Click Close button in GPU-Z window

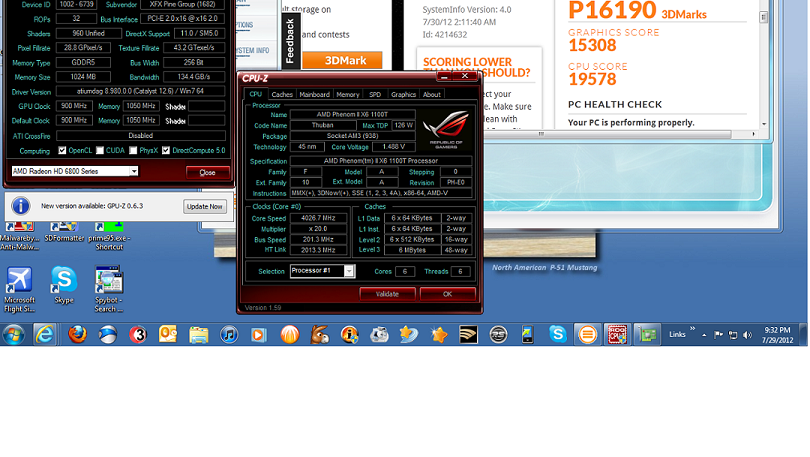tap(208, 172)
